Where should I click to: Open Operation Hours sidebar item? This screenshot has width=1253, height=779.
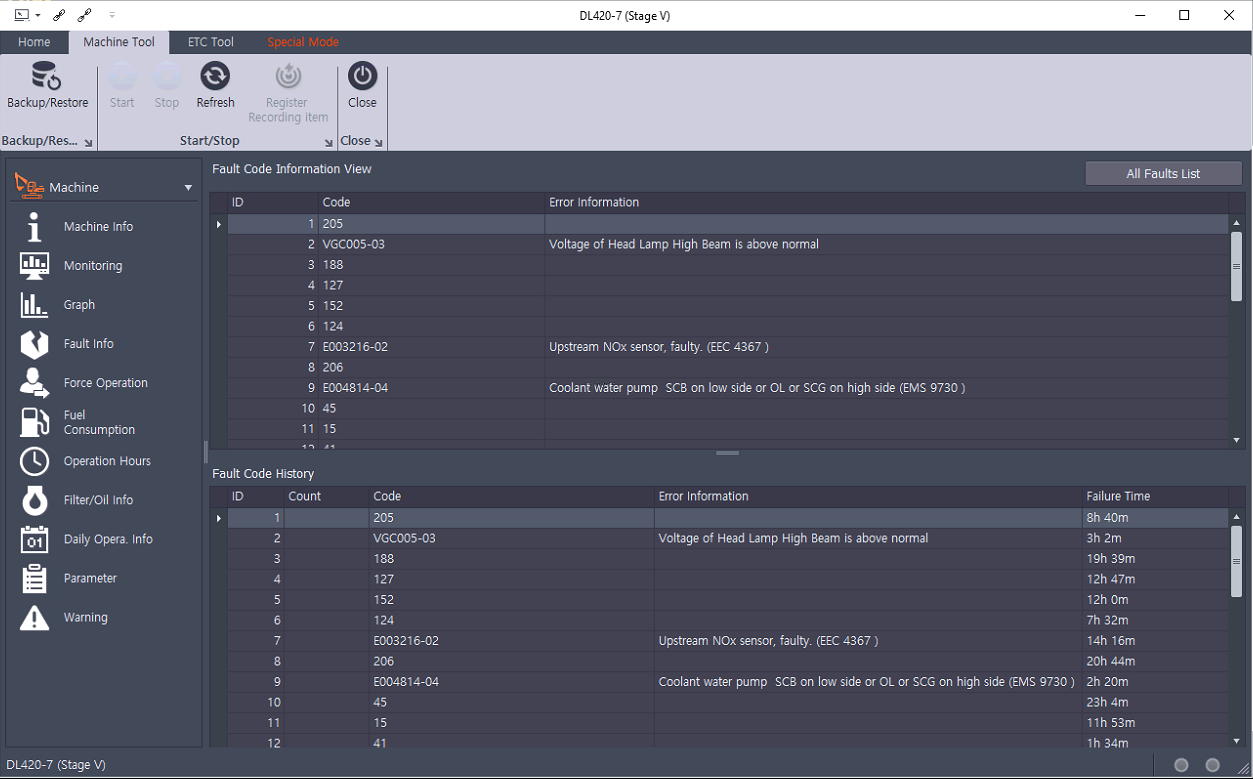point(107,461)
